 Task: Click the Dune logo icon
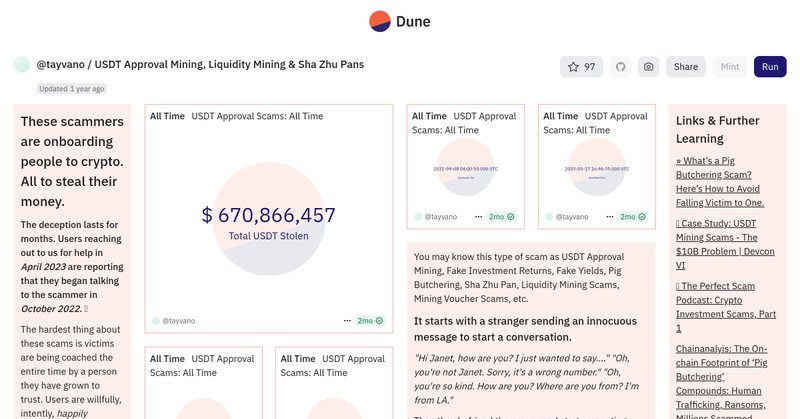tap(380, 21)
